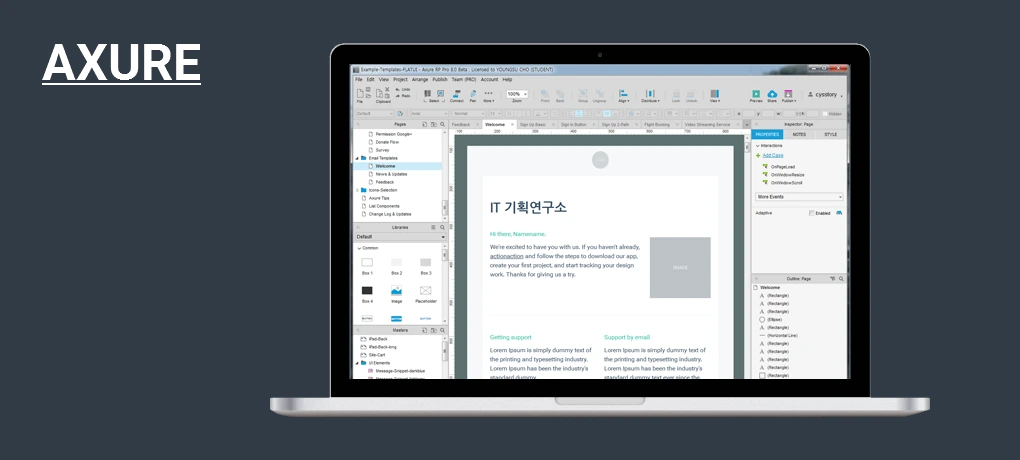Select the OnWindowResize event
The width and height of the screenshot is (1020, 460).
point(787,175)
